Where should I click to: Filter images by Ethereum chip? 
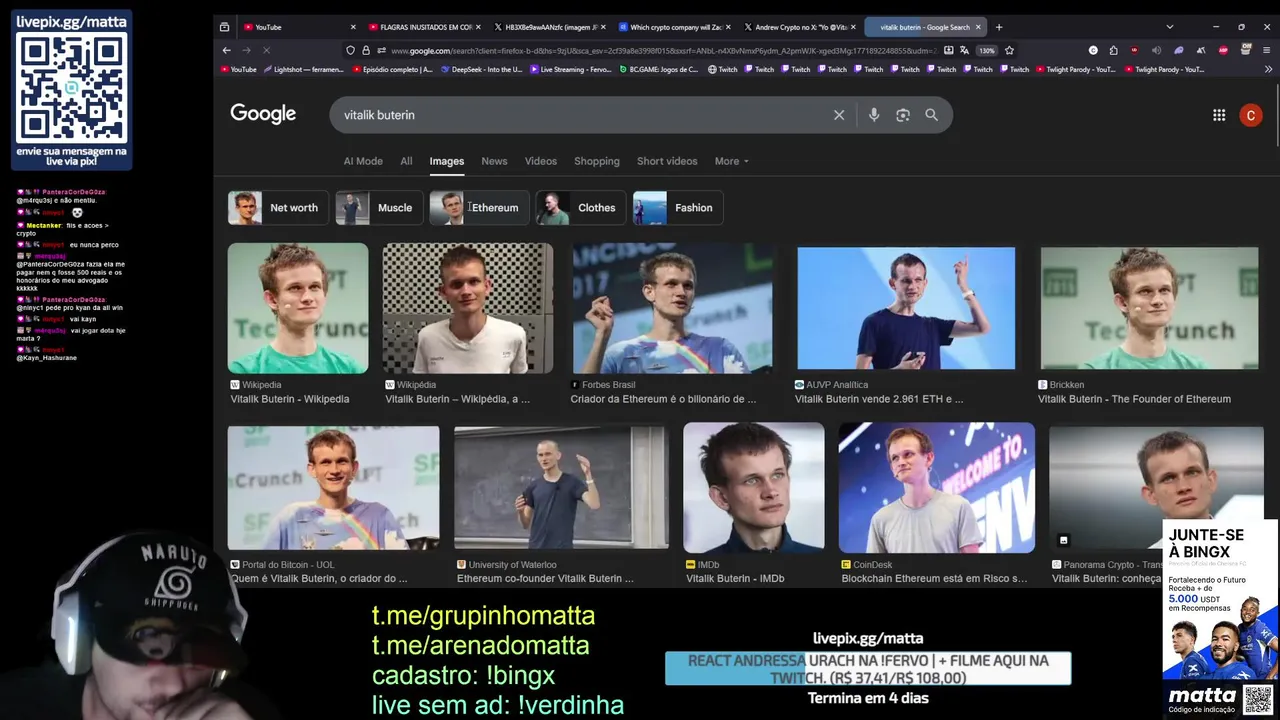(479, 208)
